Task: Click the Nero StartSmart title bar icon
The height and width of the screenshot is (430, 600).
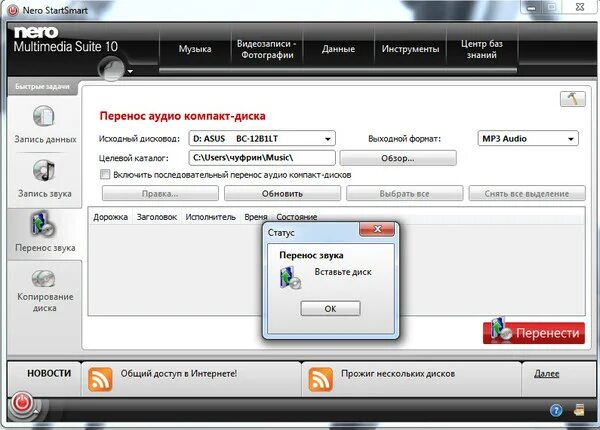Action: point(13,10)
